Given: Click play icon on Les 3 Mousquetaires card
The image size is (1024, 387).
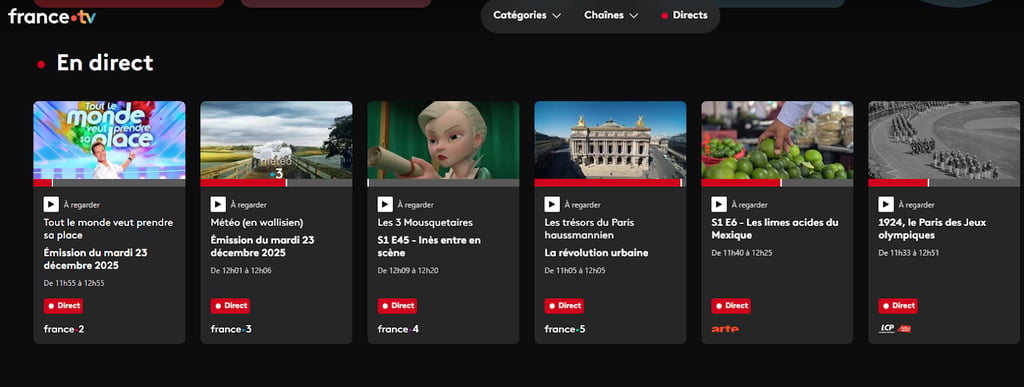Looking at the screenshot, I should pyautogui.click(x=385, y=204).
